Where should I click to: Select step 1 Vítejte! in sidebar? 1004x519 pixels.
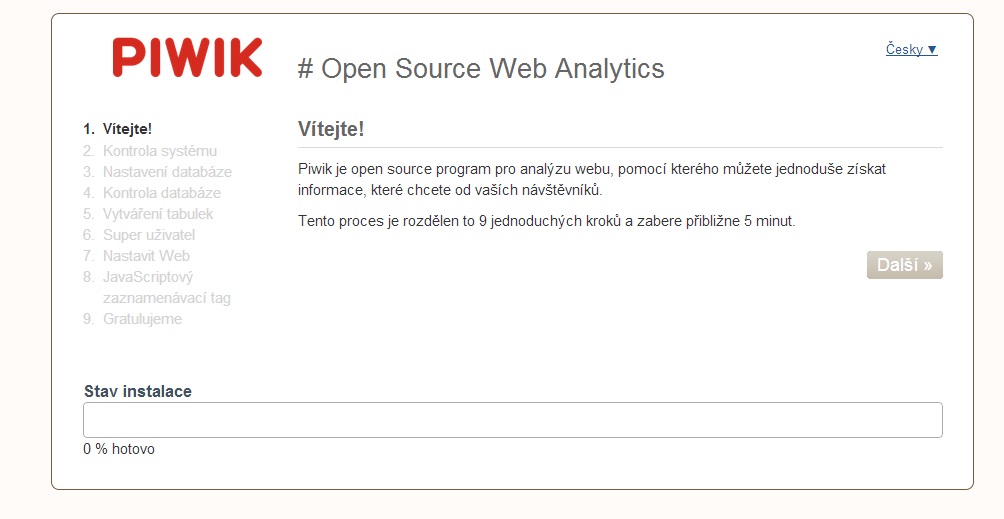(118, 129)
